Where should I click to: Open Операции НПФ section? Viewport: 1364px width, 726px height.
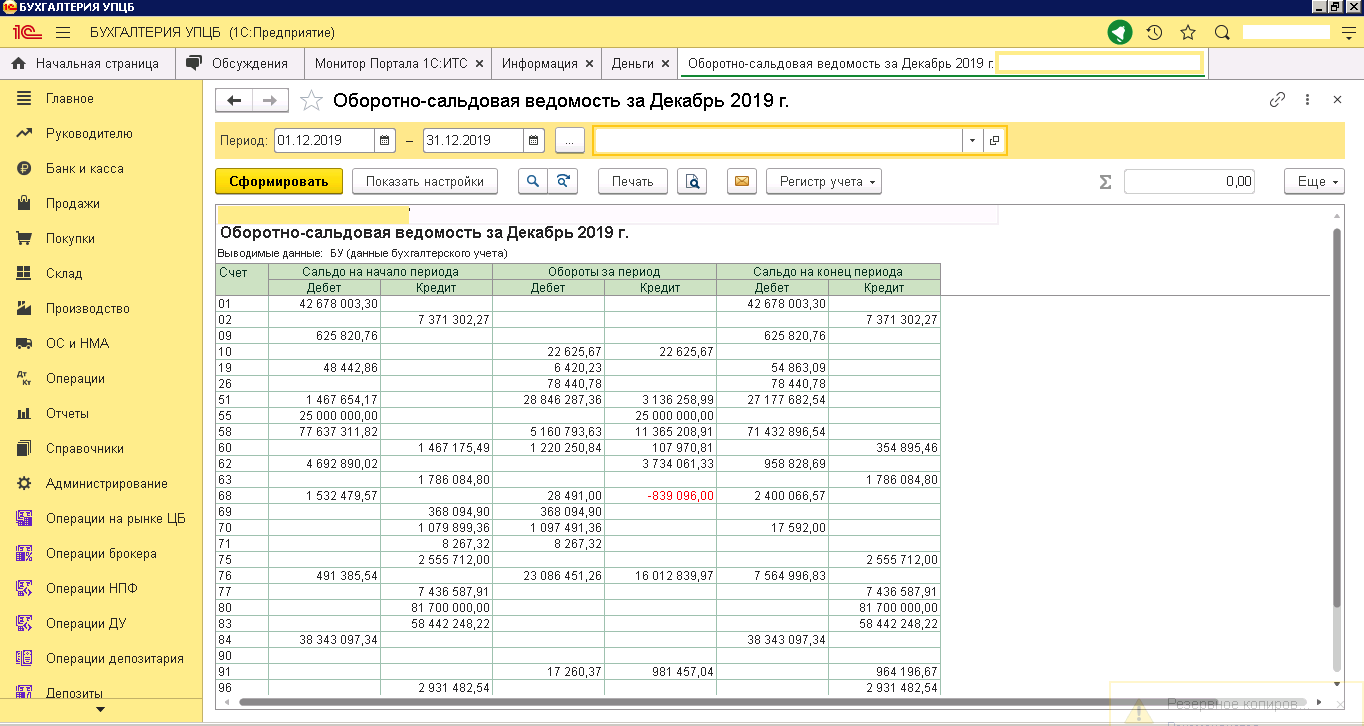(100, 588)
